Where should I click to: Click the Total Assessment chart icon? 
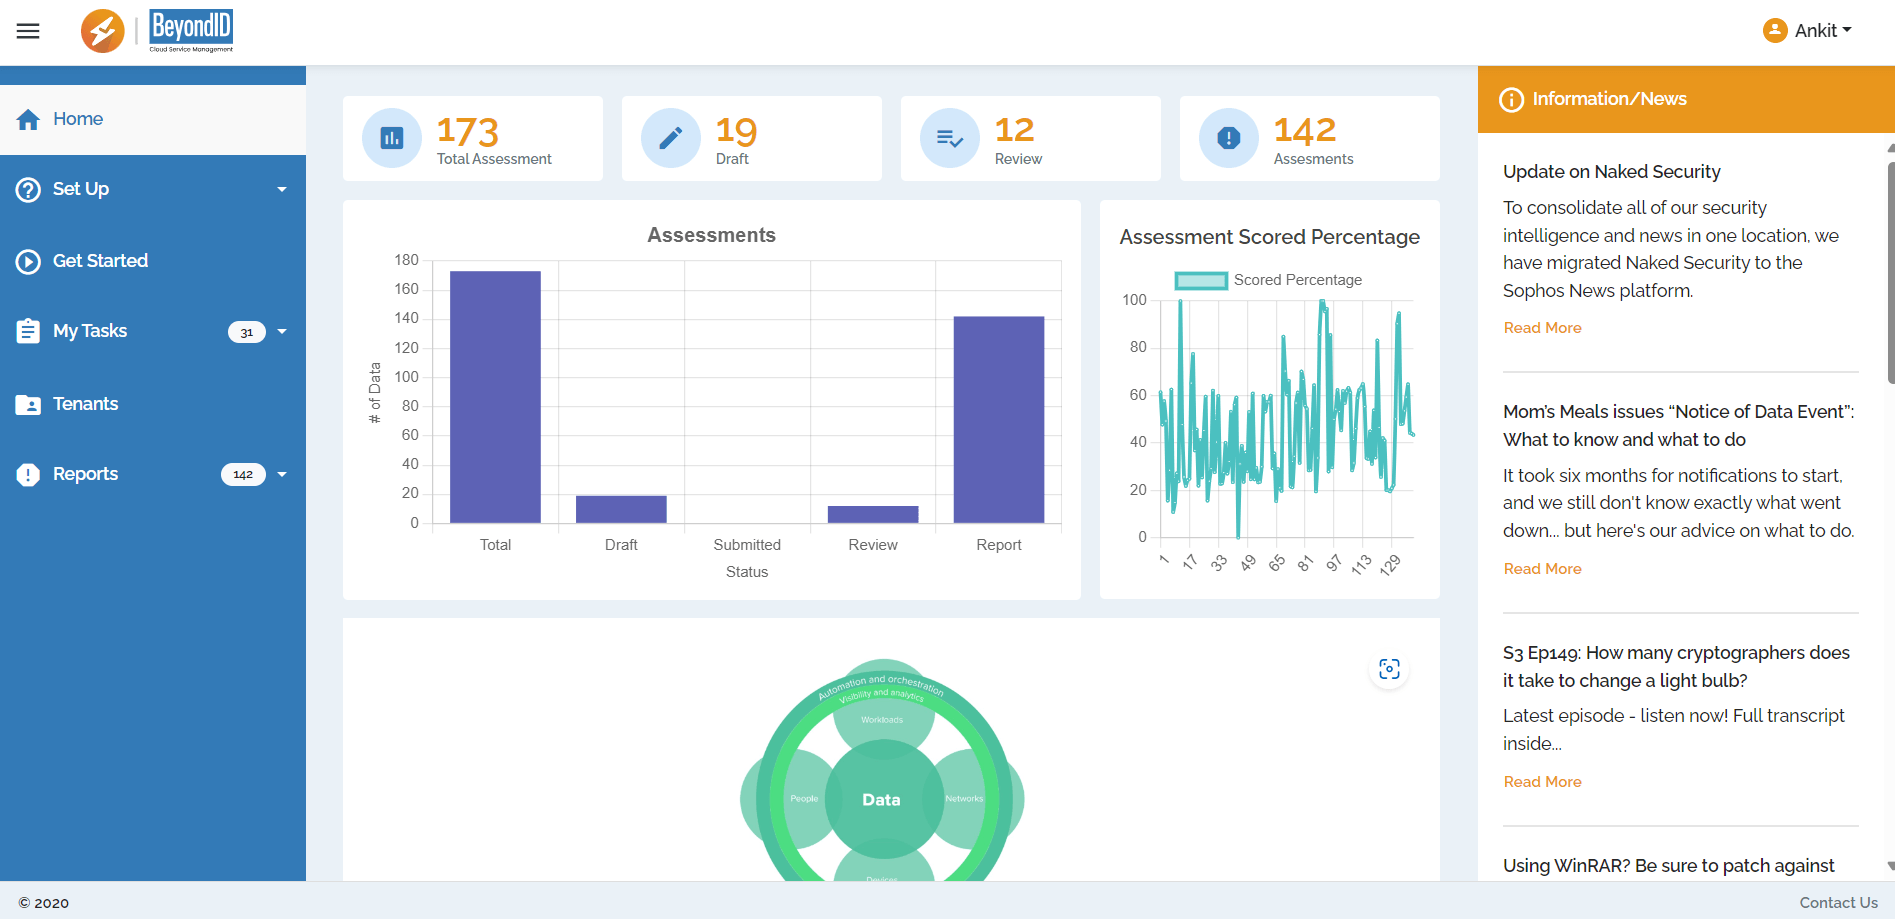(392, 138)
